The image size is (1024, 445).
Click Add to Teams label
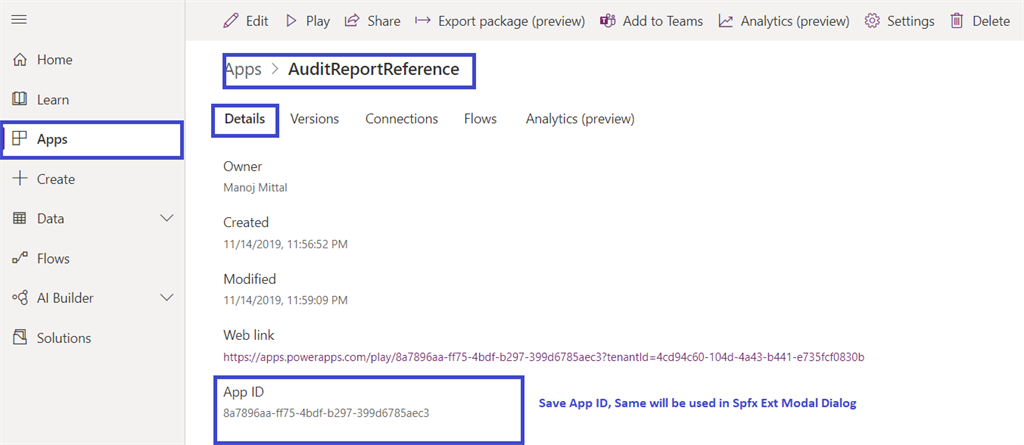coord(663,21)
